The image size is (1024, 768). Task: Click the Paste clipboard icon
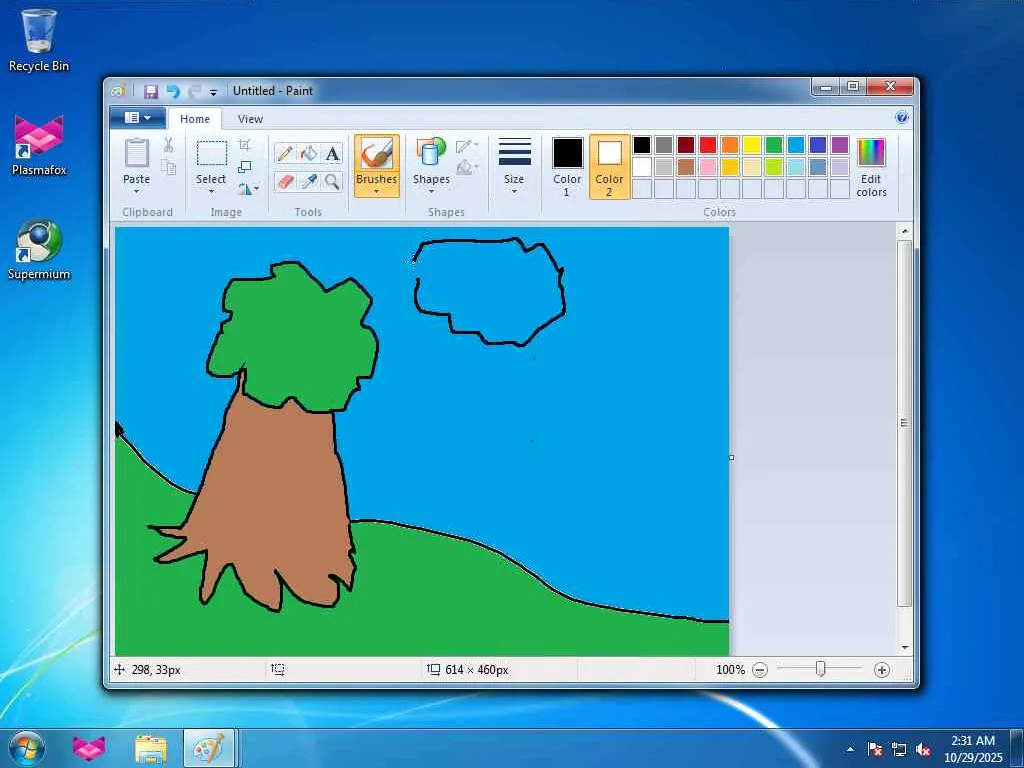[136, 153]
